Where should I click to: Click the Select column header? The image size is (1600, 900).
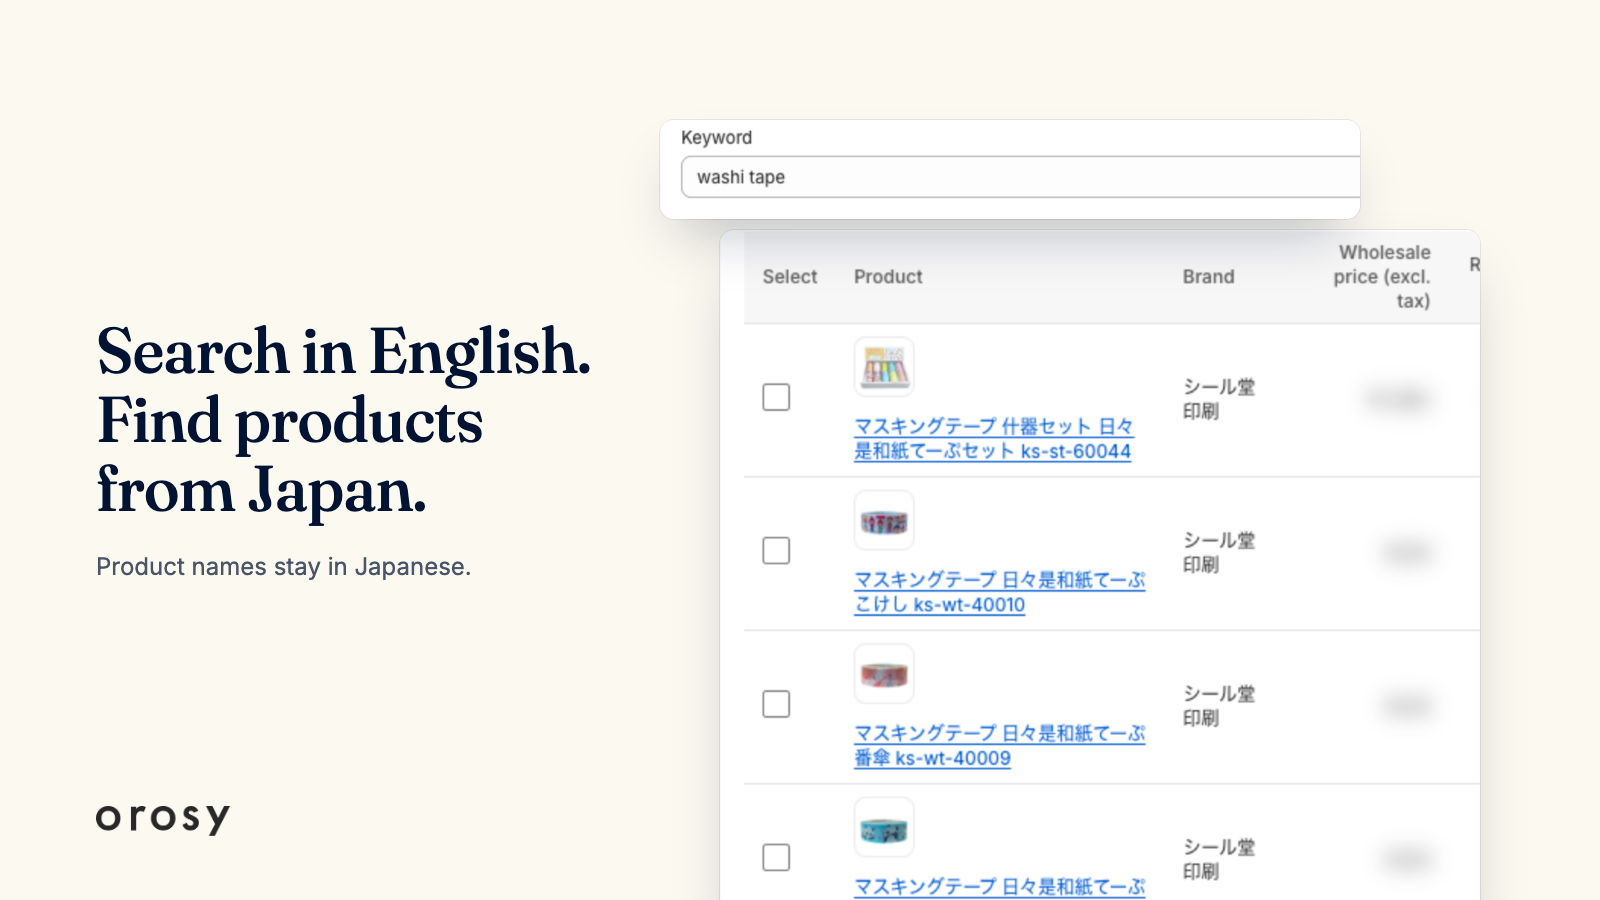790,277
